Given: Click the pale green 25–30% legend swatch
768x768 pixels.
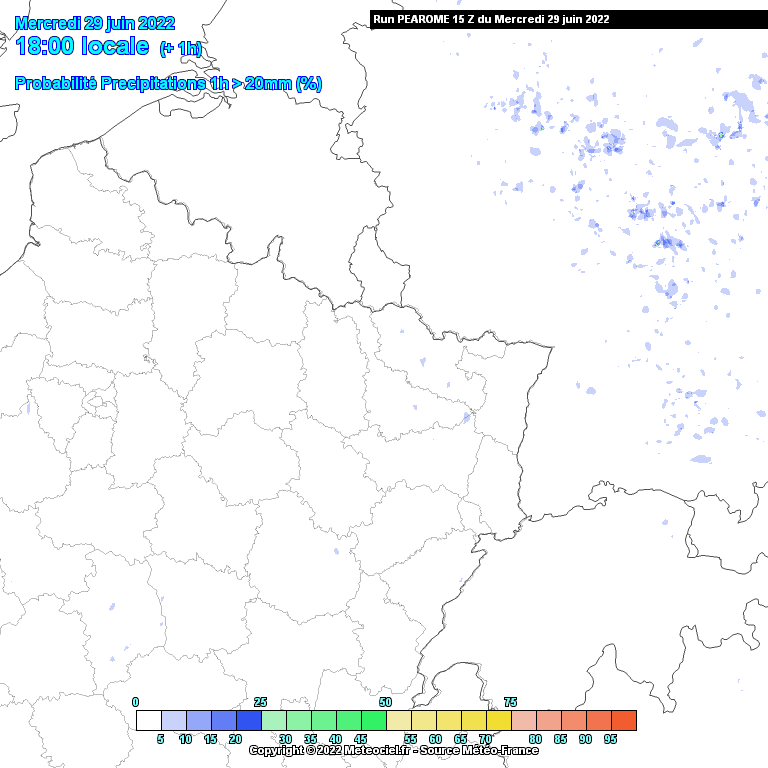Looking at the screenshot, I should (x=274, y=720).
